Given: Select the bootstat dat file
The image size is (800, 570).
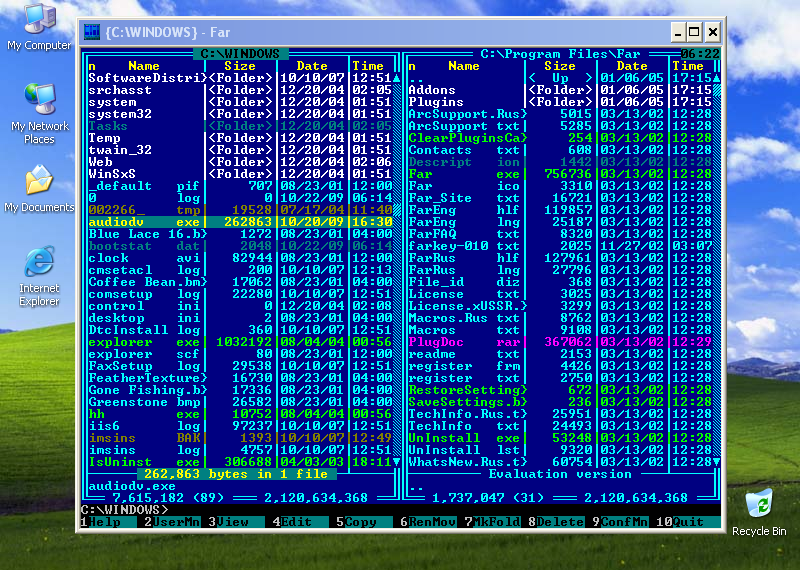Looking at the screenshot, I should pyautogui.click(x=240, y=246).
